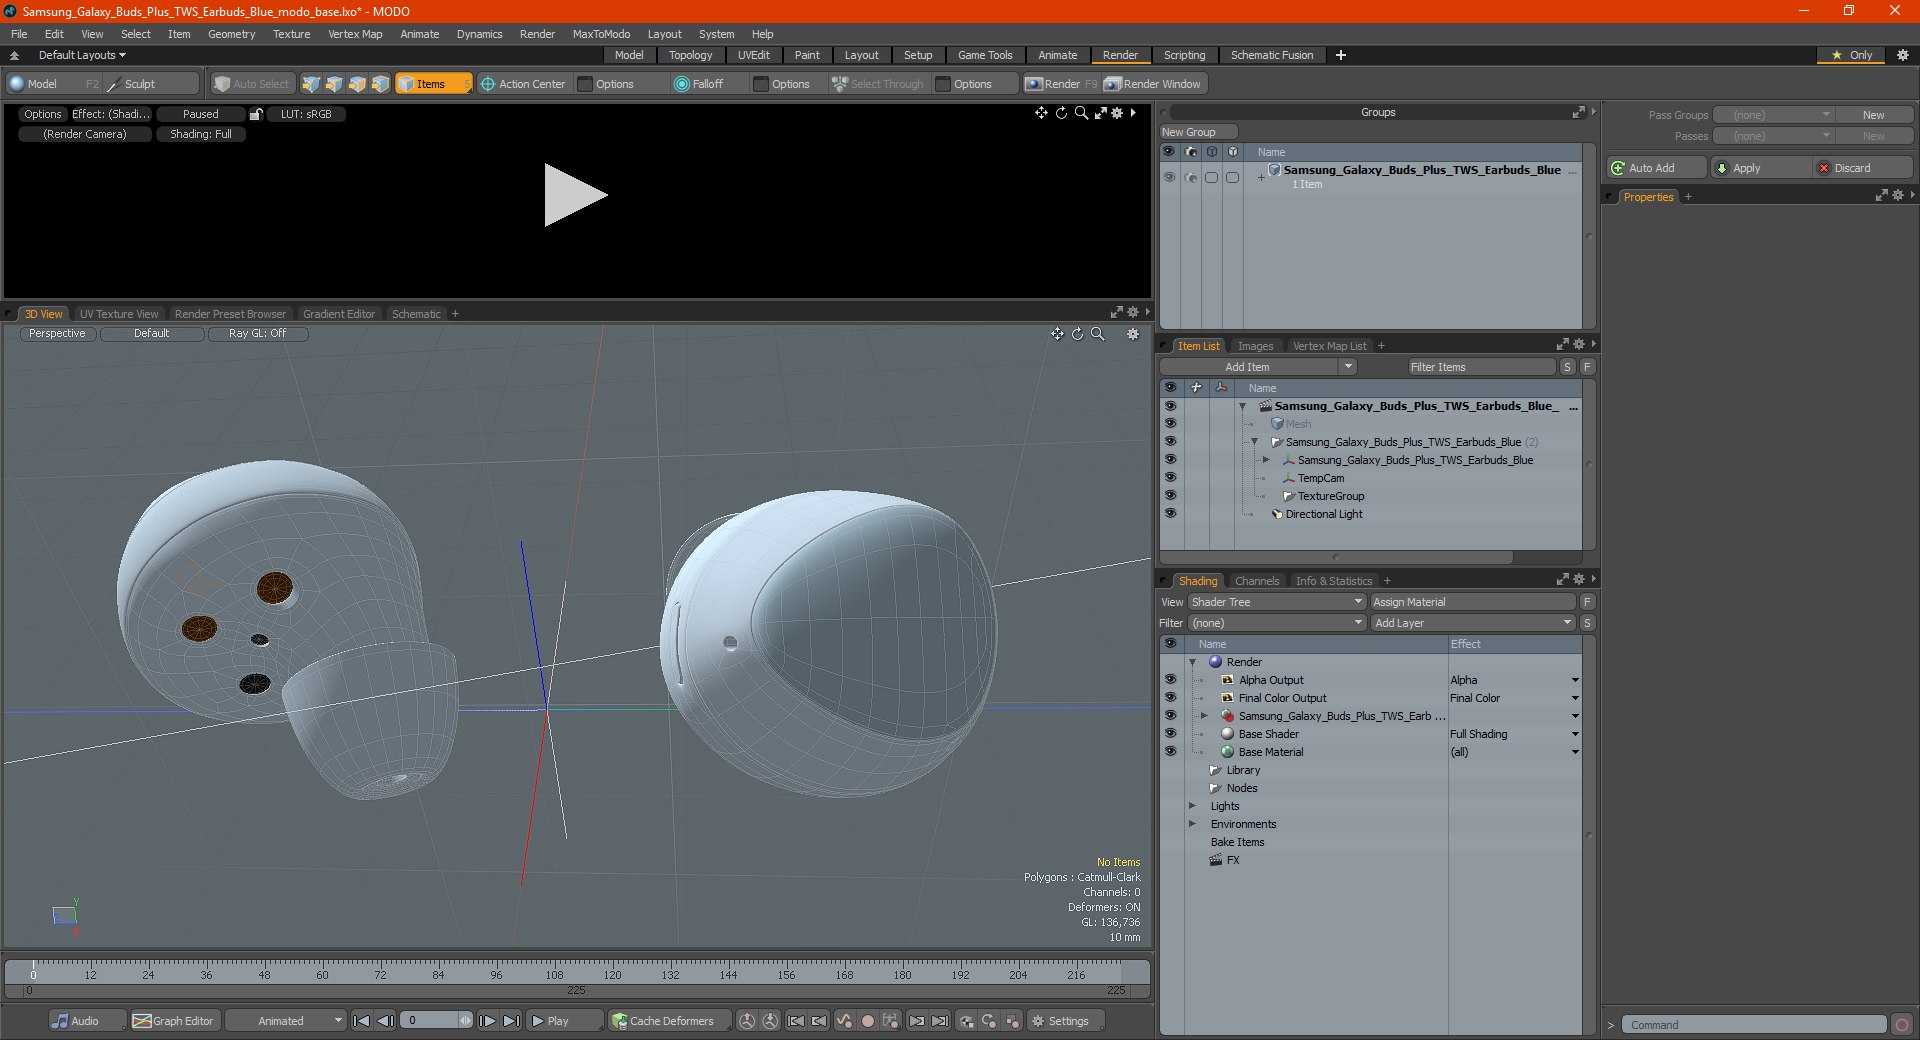This screenshot has height=1040, width=1920.
Task: Click the Discard button
Action: [x=1862, y=168]
